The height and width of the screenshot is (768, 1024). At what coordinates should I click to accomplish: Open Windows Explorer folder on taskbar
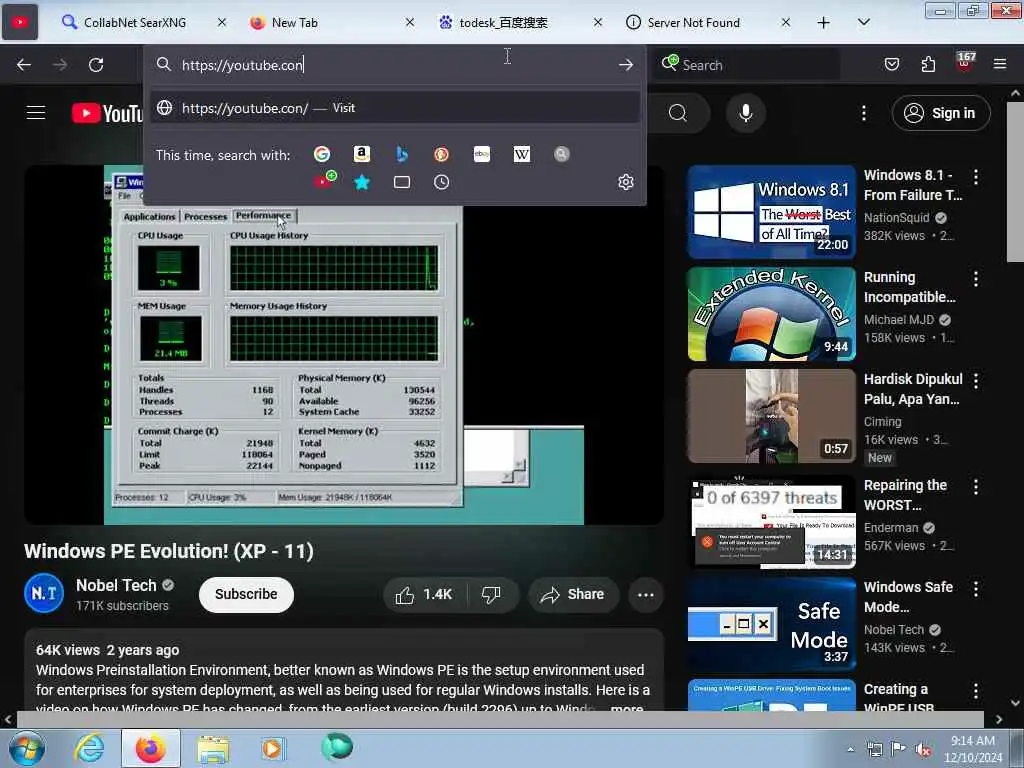click(213, 748)
